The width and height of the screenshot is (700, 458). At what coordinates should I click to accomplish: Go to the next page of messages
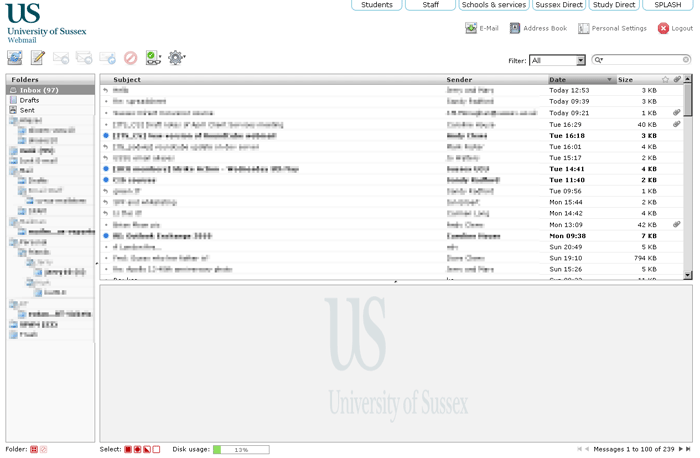pos(681,449)
